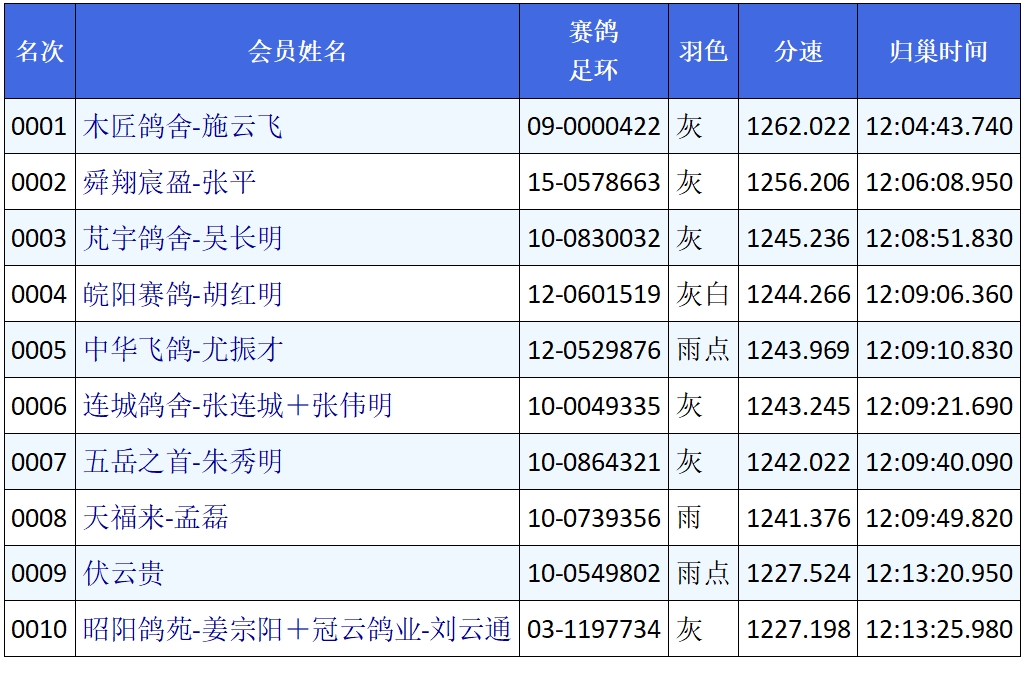
Task: Select speed value 1245.236
Action: click(x=798, y=238)
